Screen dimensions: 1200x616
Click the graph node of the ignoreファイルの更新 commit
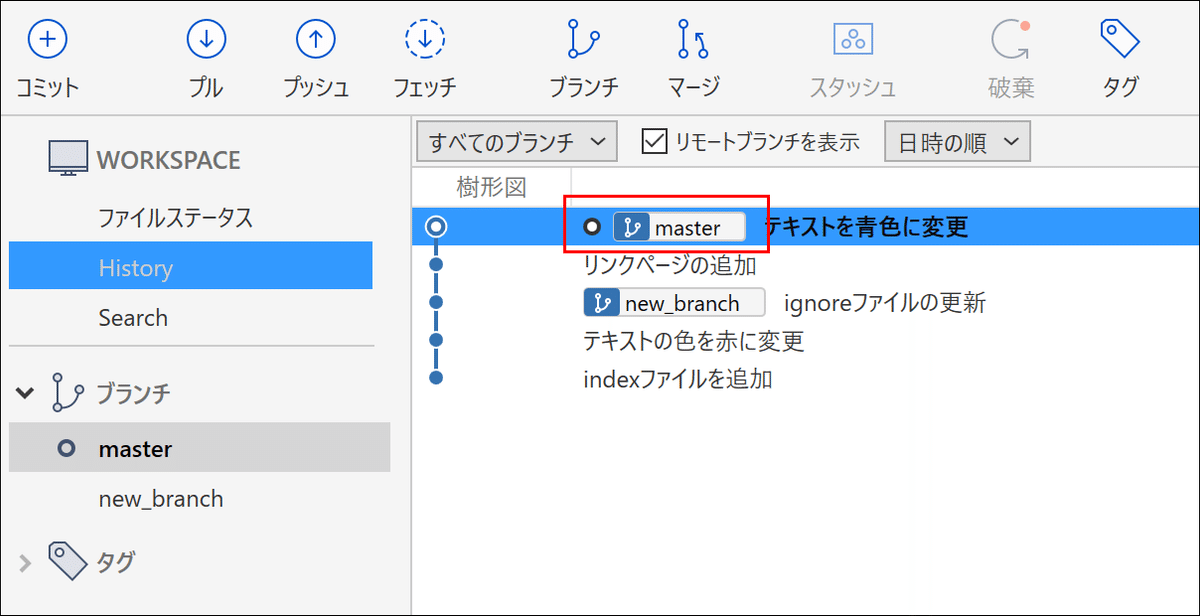[435, 302]
